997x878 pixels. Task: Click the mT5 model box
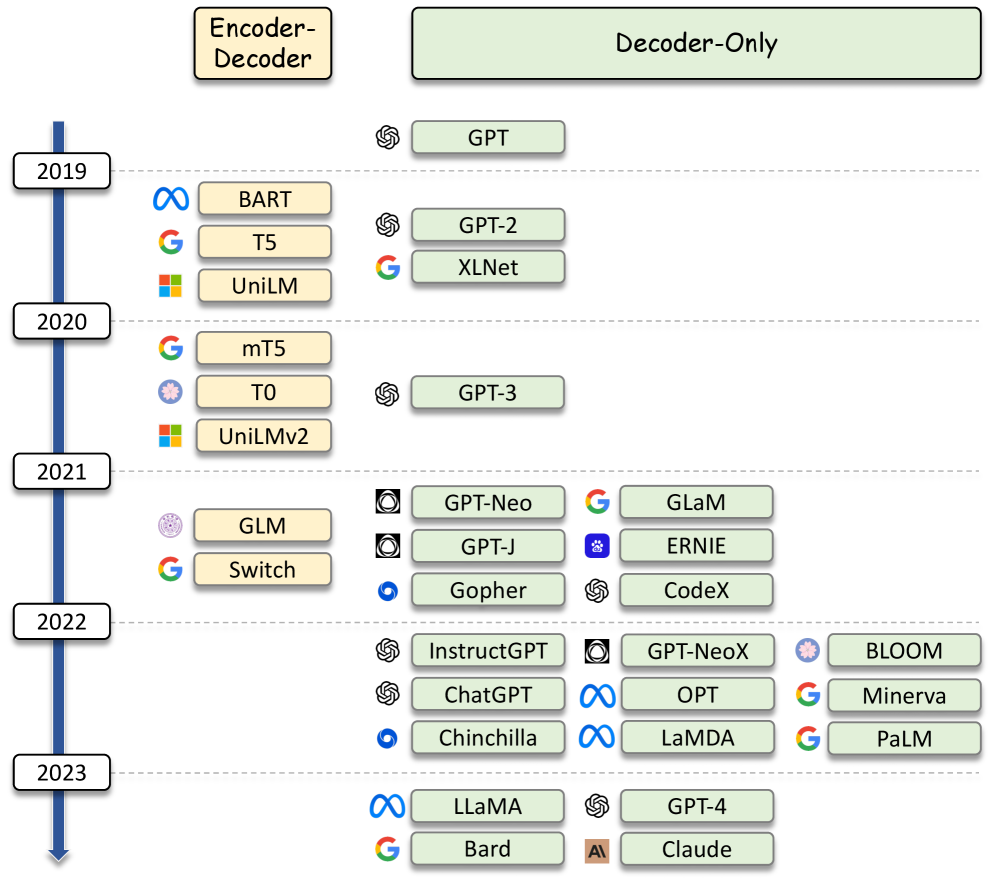coord(264,348)
